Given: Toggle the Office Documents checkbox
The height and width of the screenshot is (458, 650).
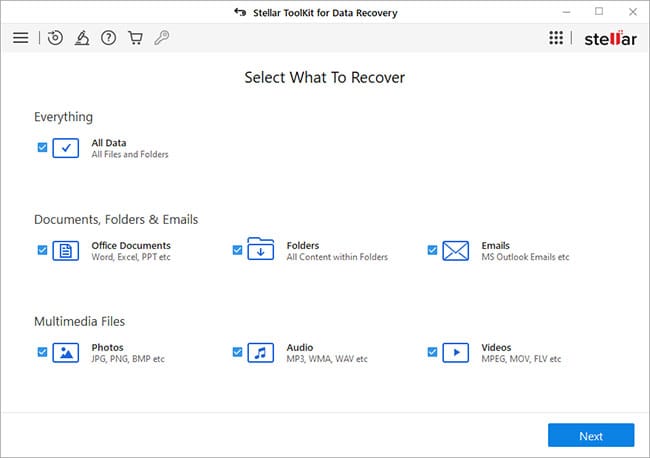Looking at the screenshot, I should tap(42, 250).
